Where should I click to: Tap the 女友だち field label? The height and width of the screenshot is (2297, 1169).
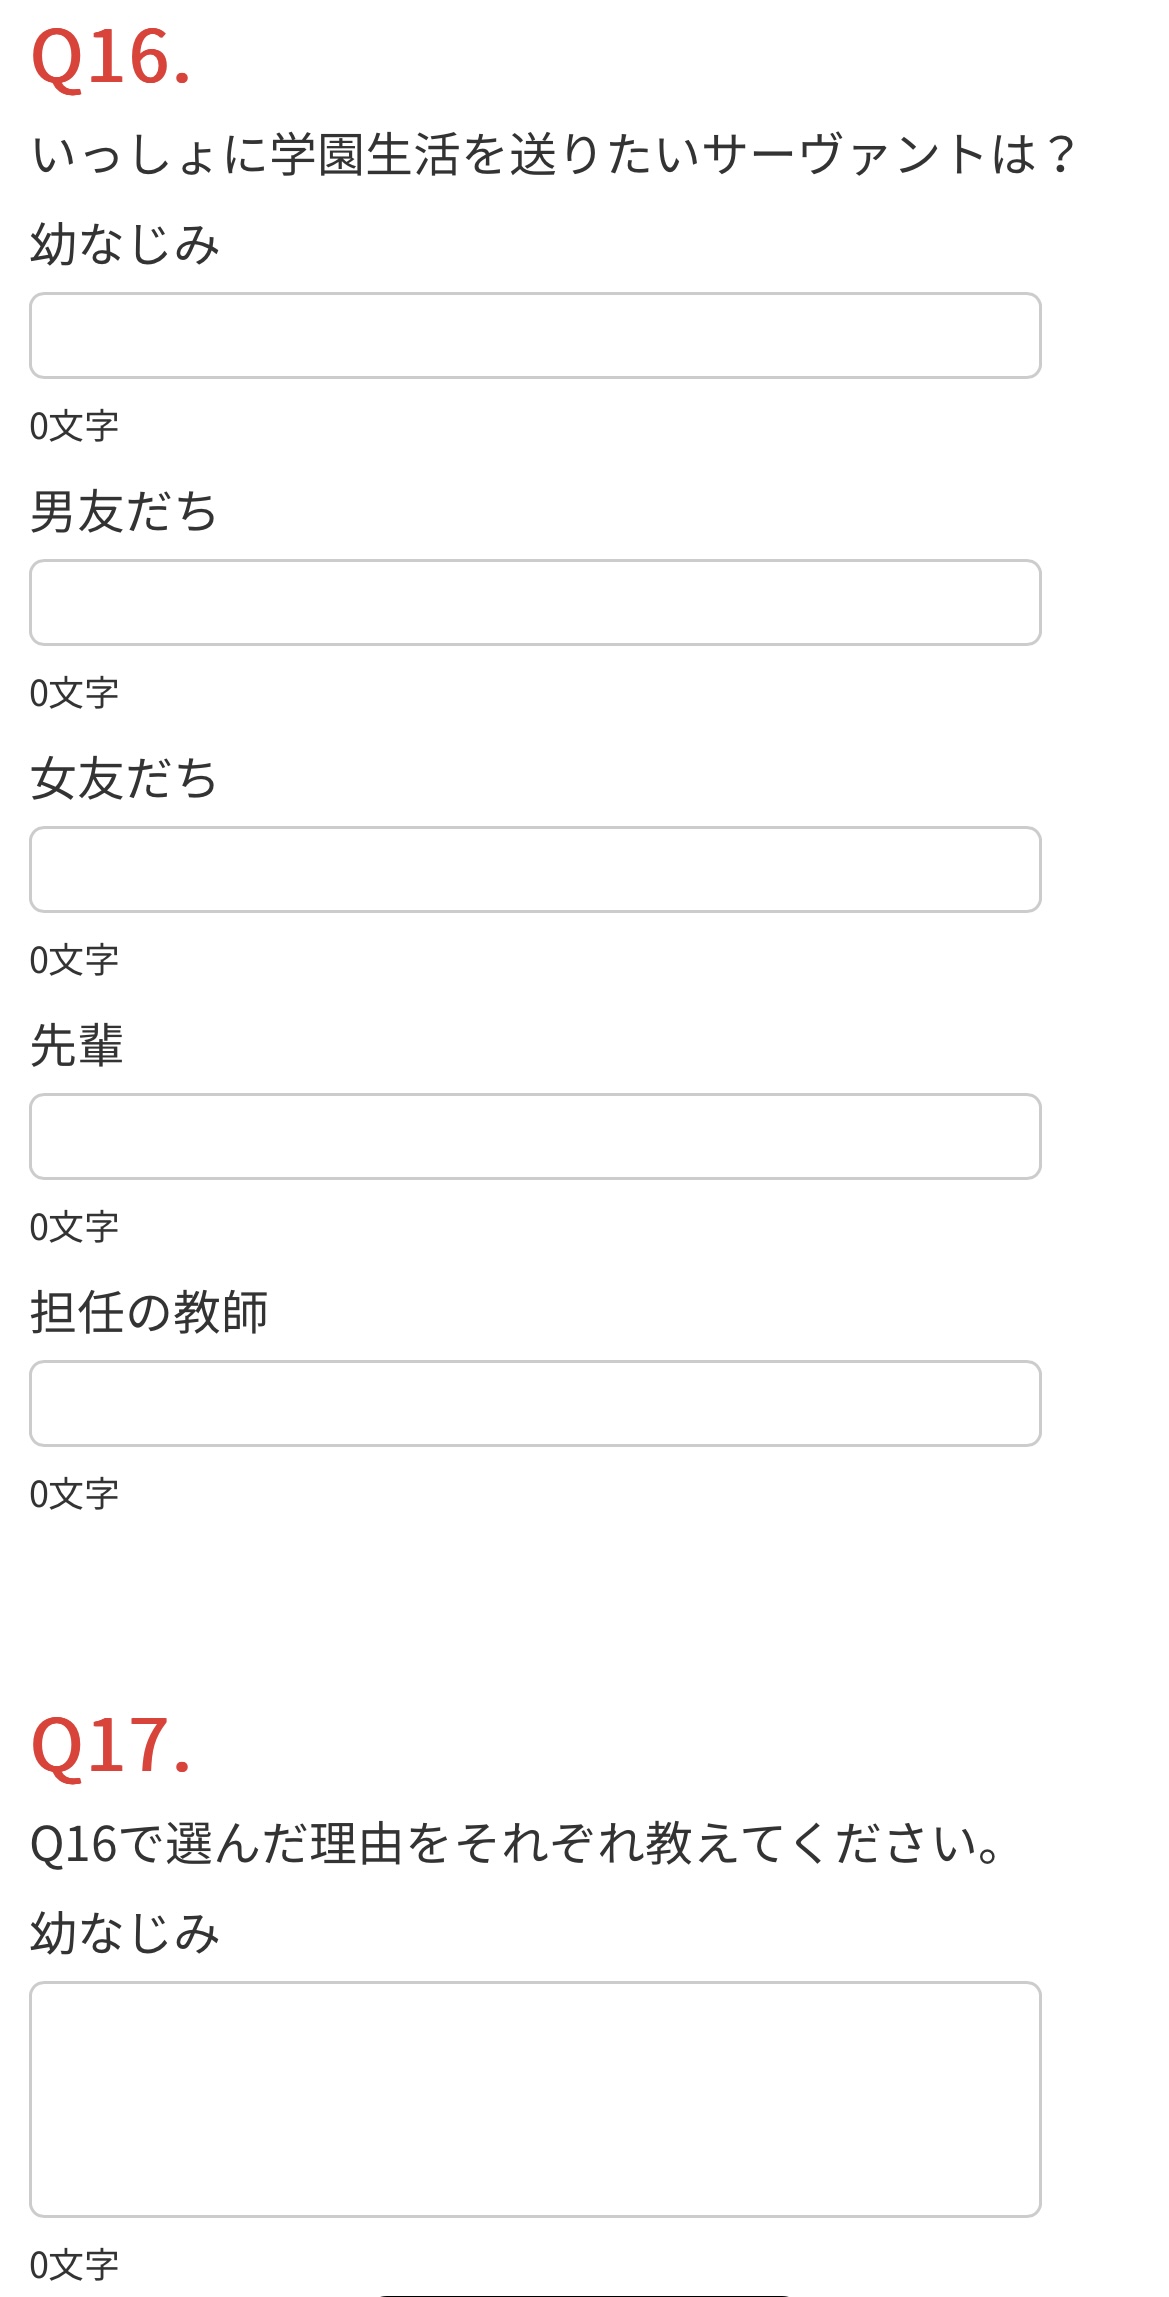(x=124, y=779)
